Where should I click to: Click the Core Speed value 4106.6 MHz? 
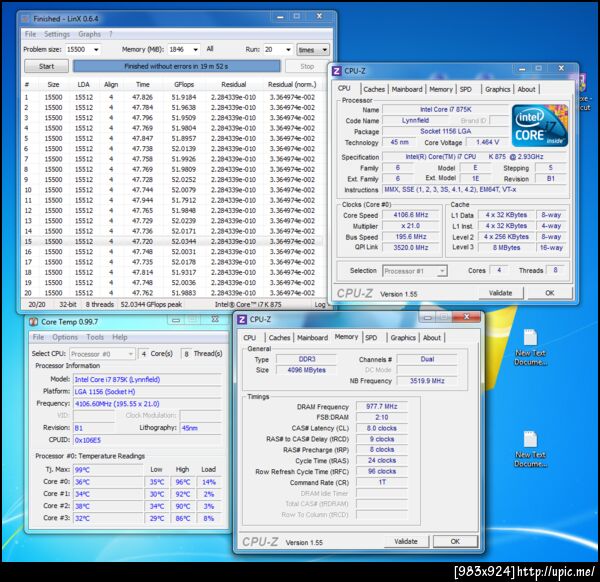[x=411, y=215]
